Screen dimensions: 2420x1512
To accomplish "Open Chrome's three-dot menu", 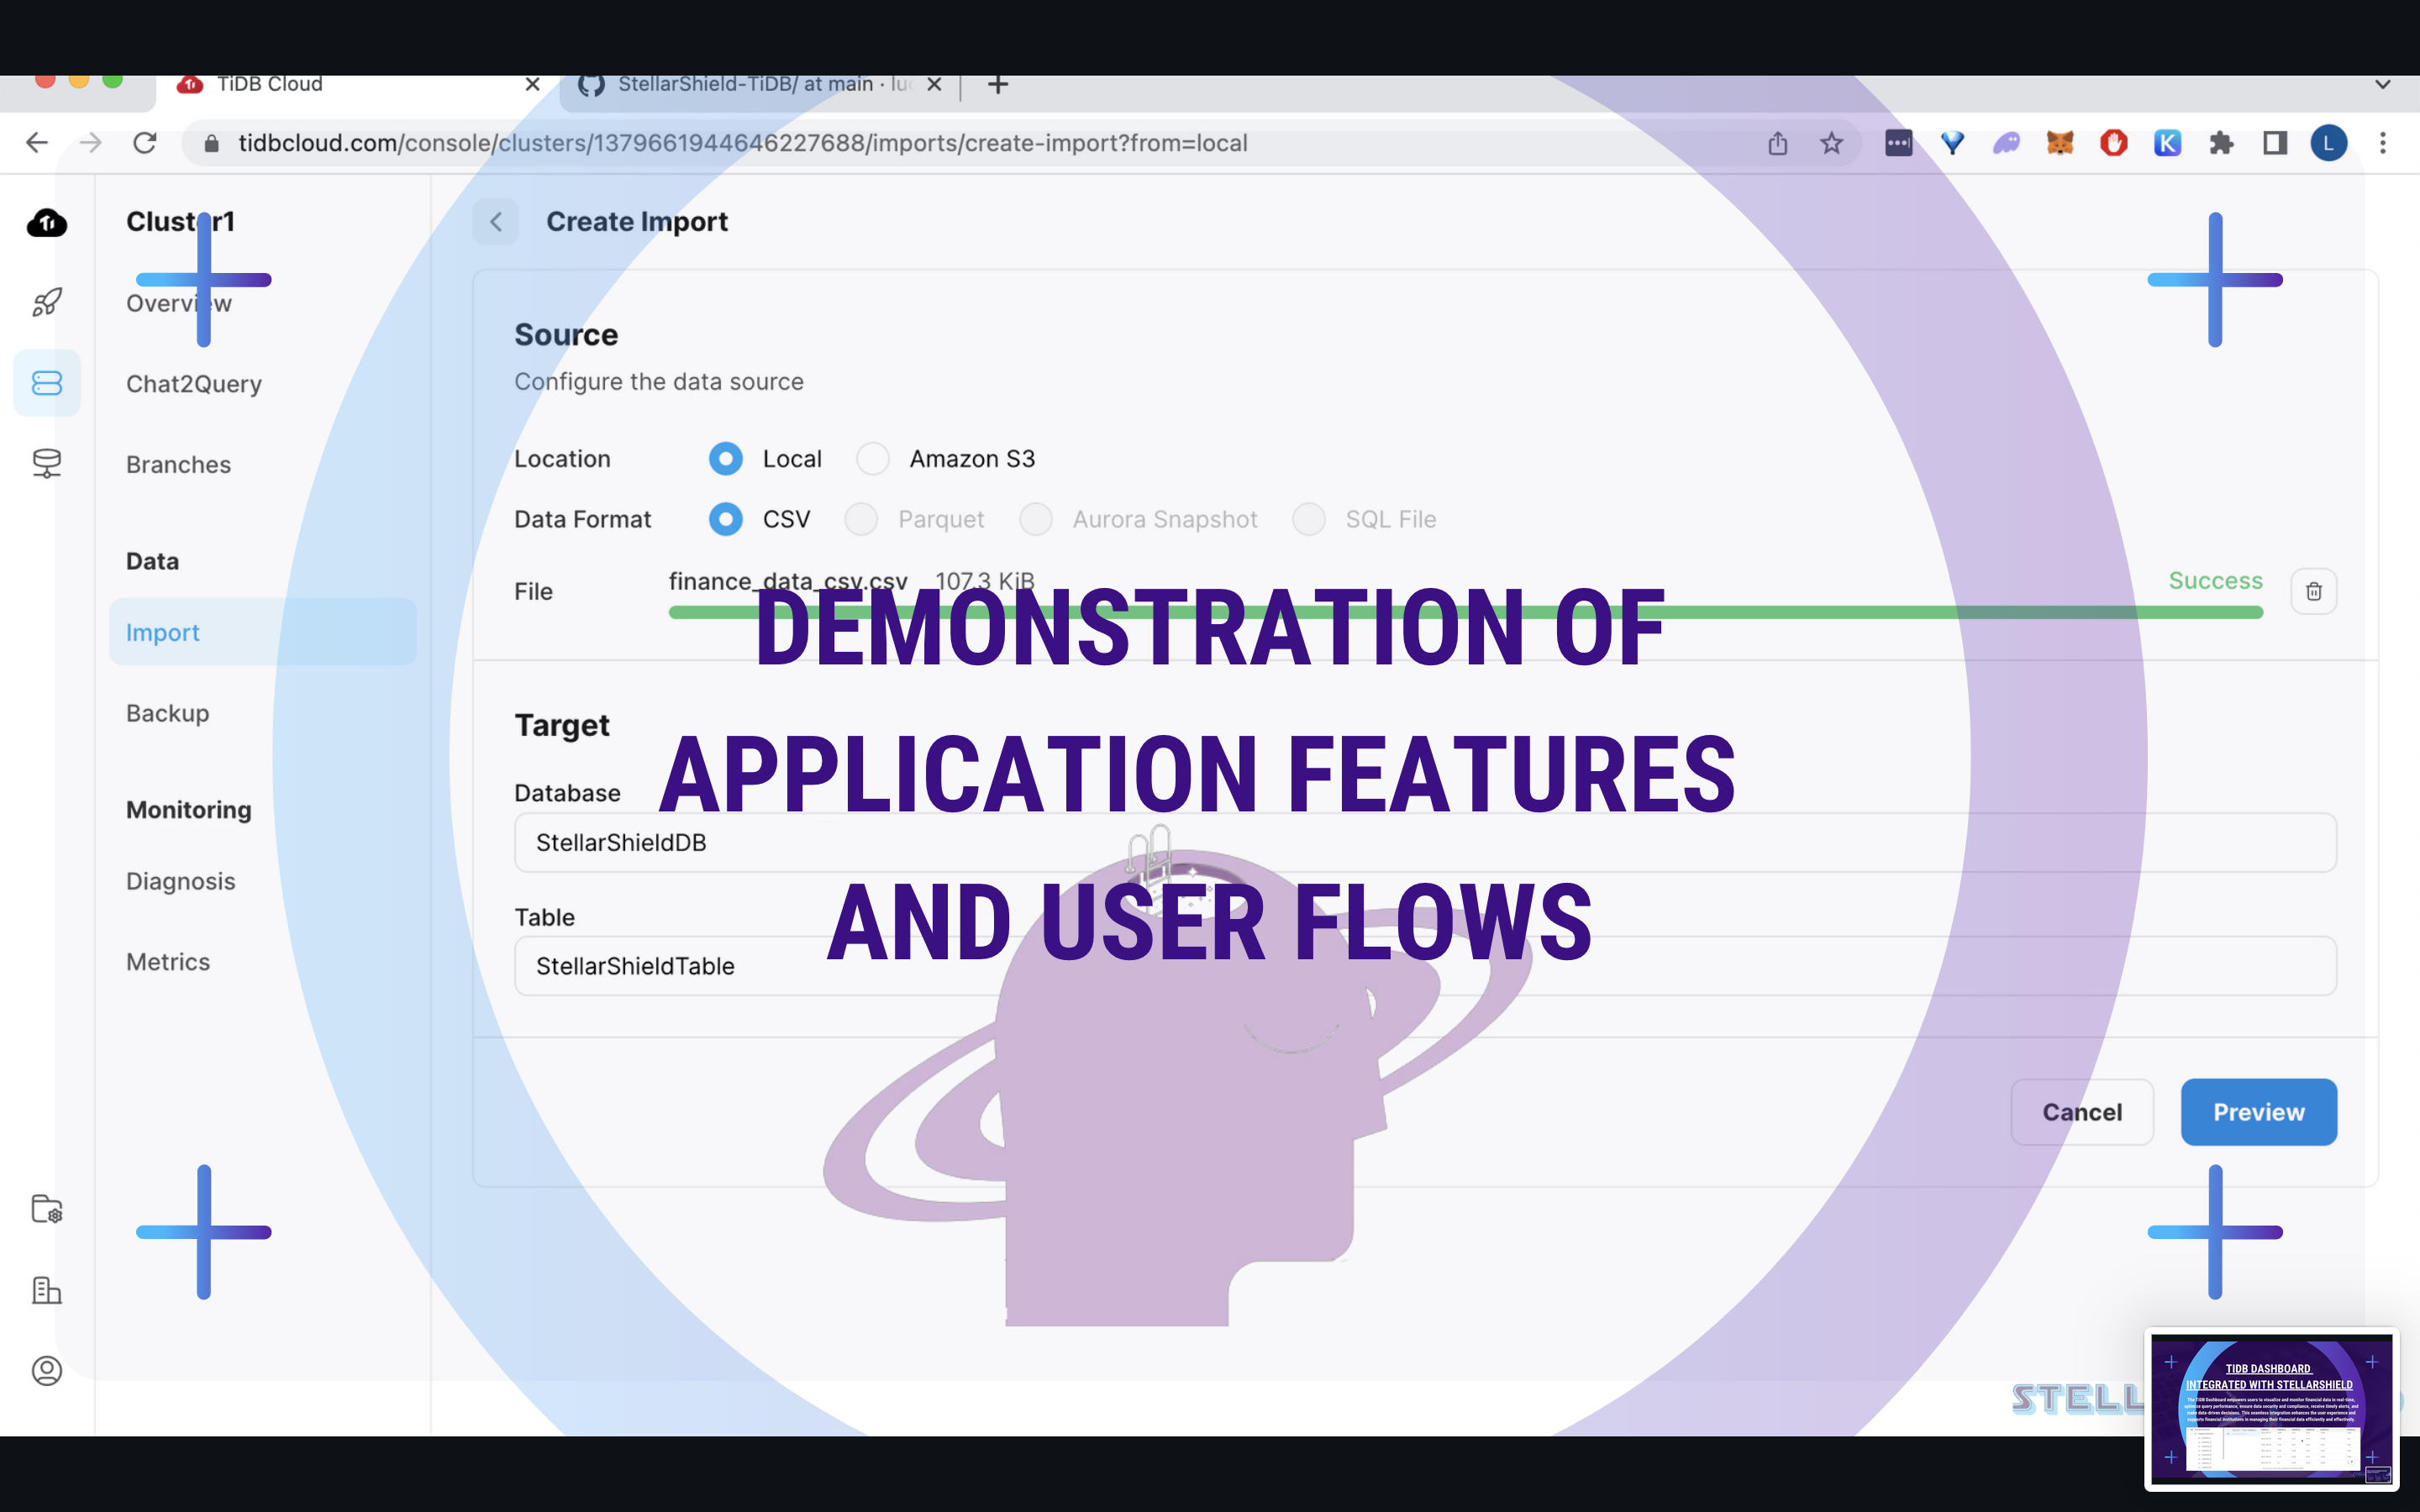I will click(2383, 143).
